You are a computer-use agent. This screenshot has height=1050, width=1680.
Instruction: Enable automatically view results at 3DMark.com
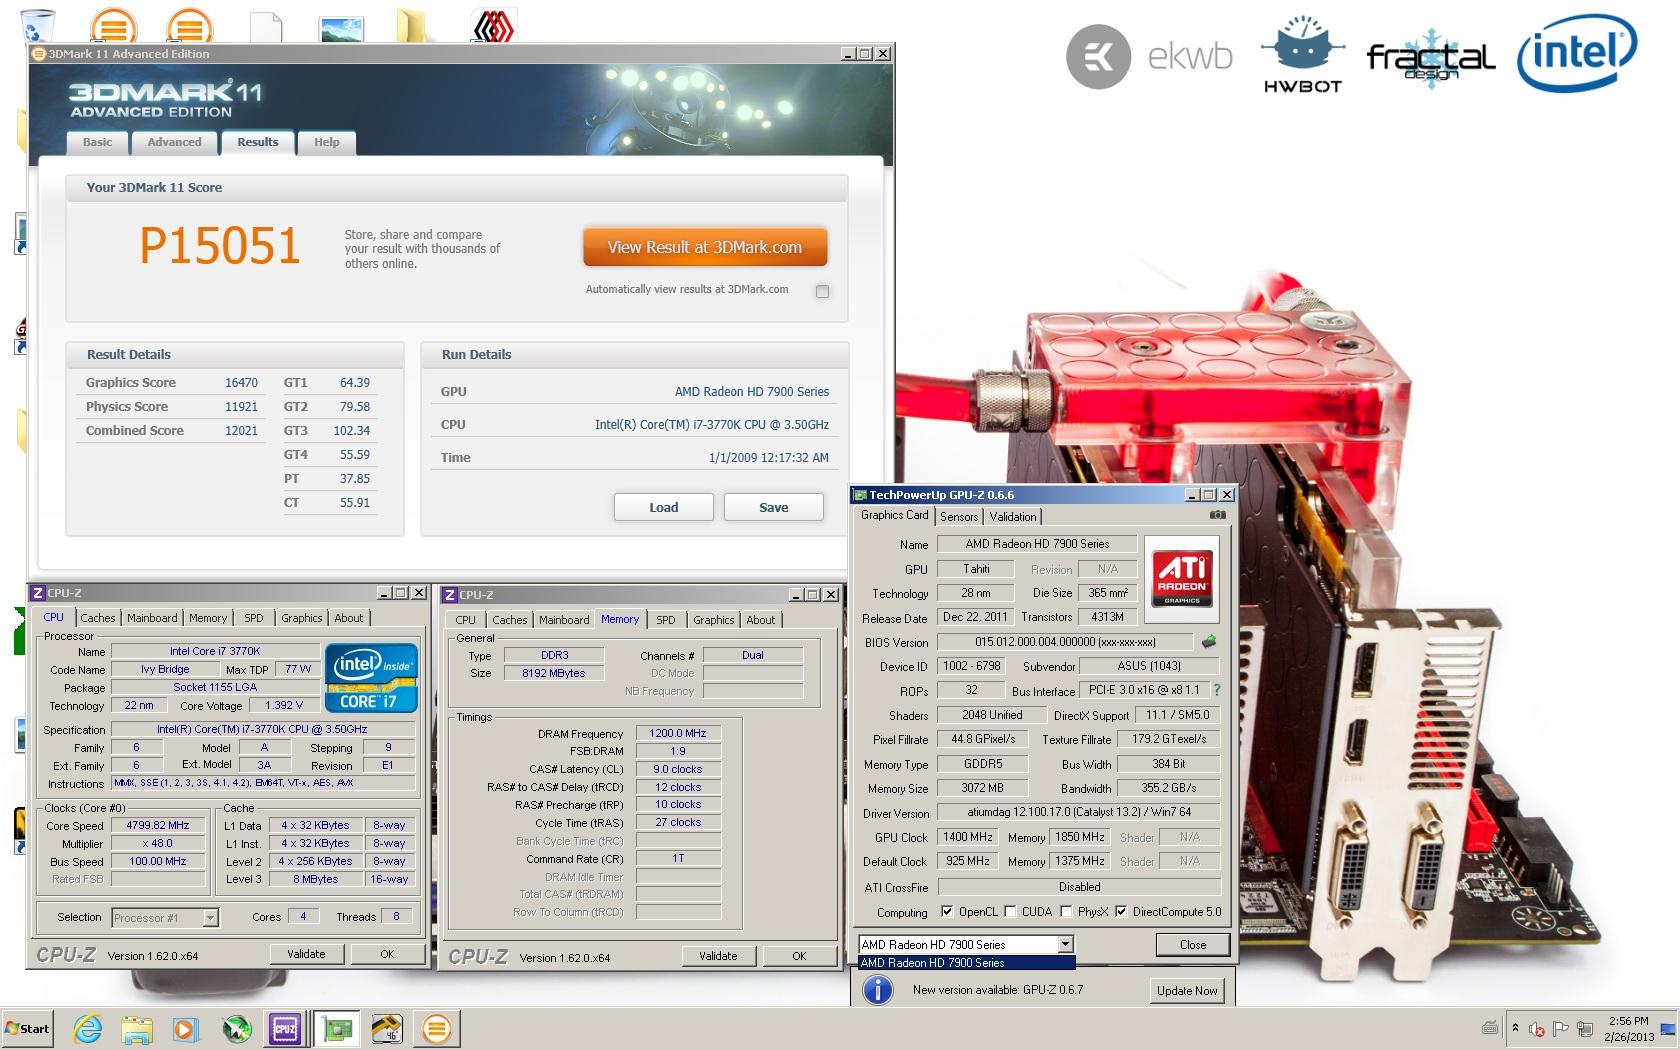[822, 291]
